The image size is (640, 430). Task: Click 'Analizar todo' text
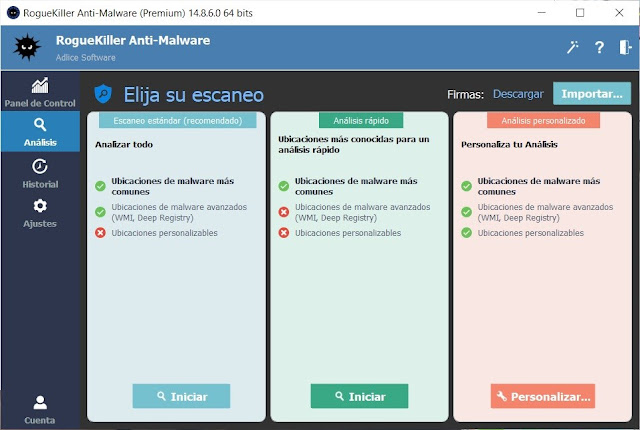124,144
